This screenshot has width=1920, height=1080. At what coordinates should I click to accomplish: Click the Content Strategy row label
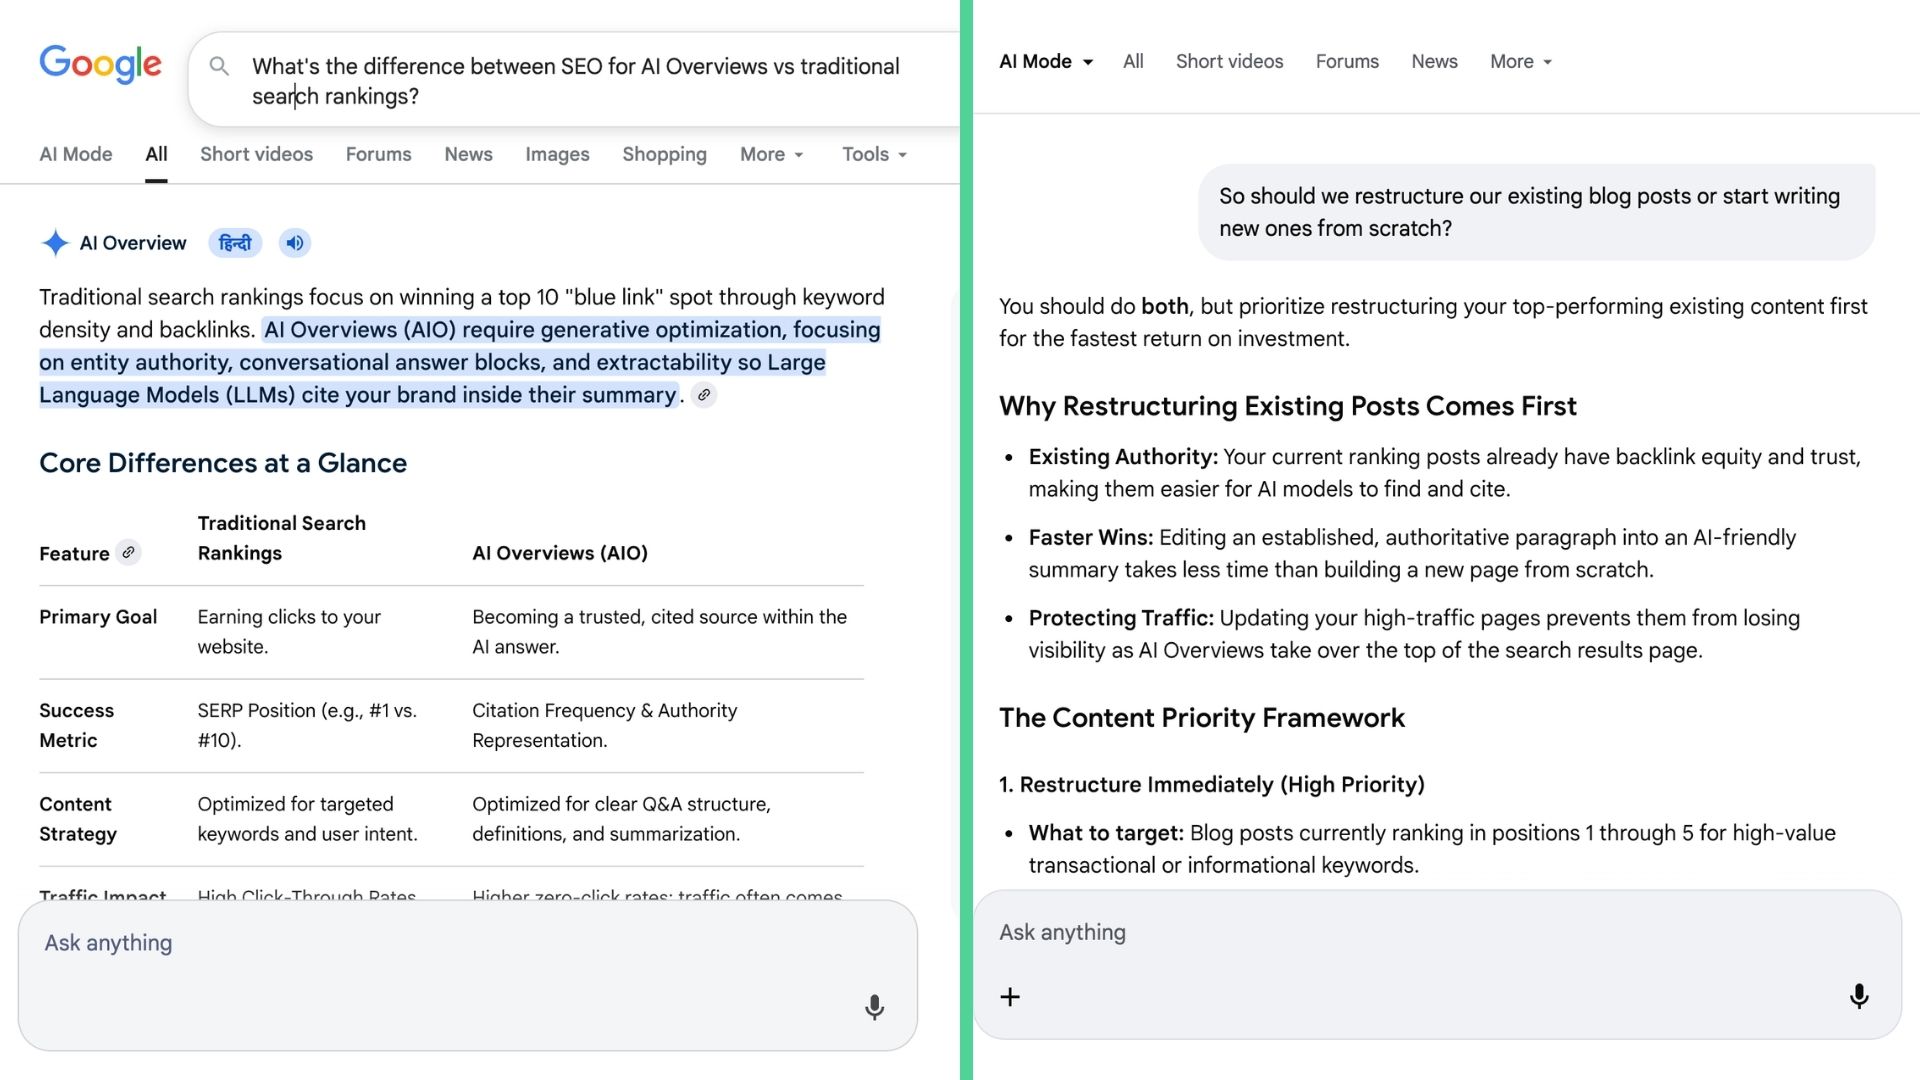coord(78,819)
